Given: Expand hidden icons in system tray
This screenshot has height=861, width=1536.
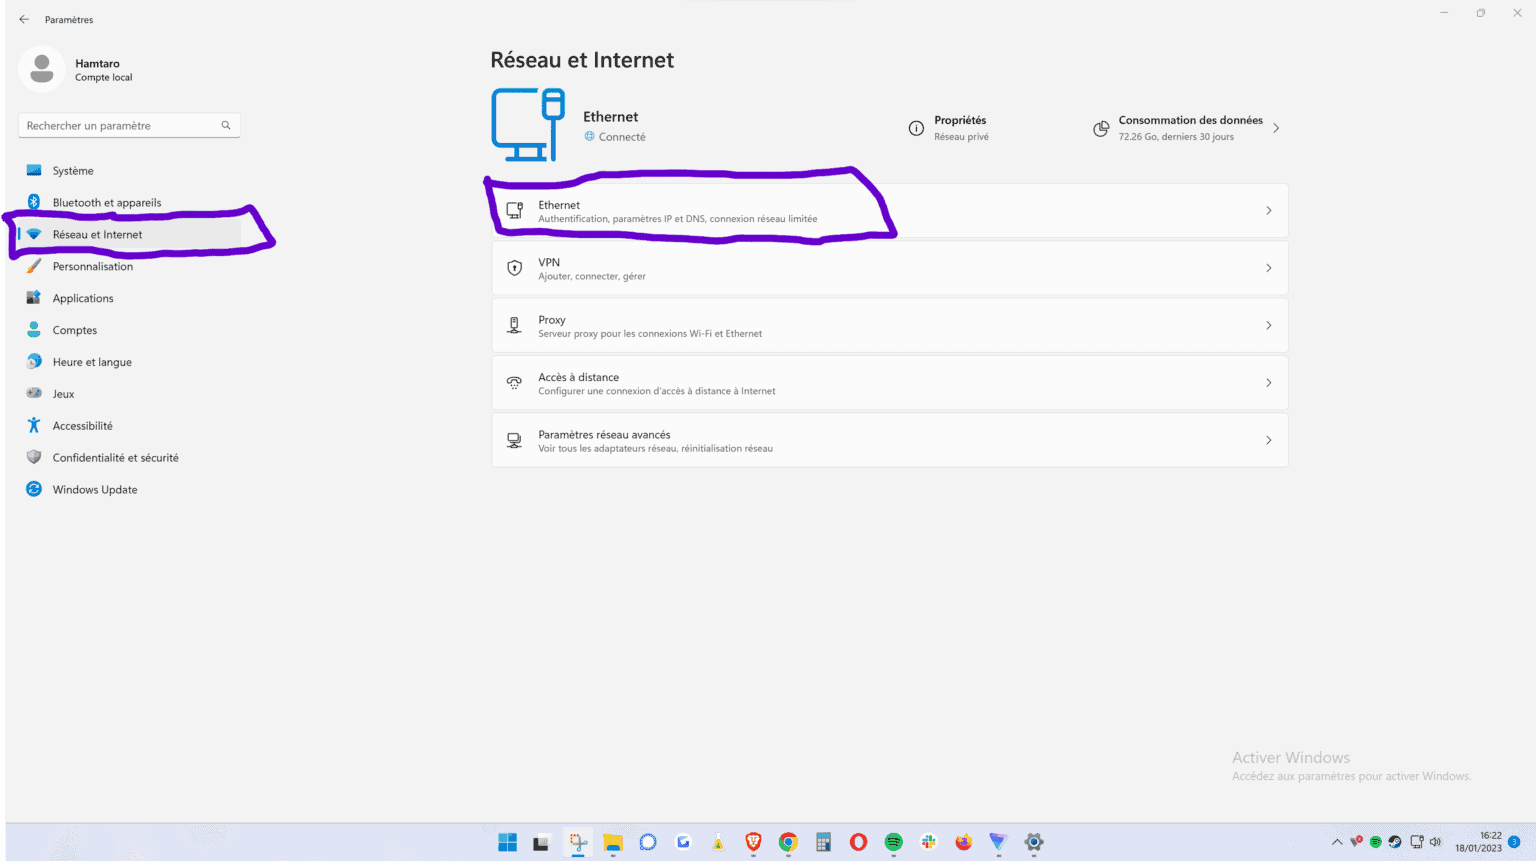Looking at the screenshot, I should (1337, 842).
